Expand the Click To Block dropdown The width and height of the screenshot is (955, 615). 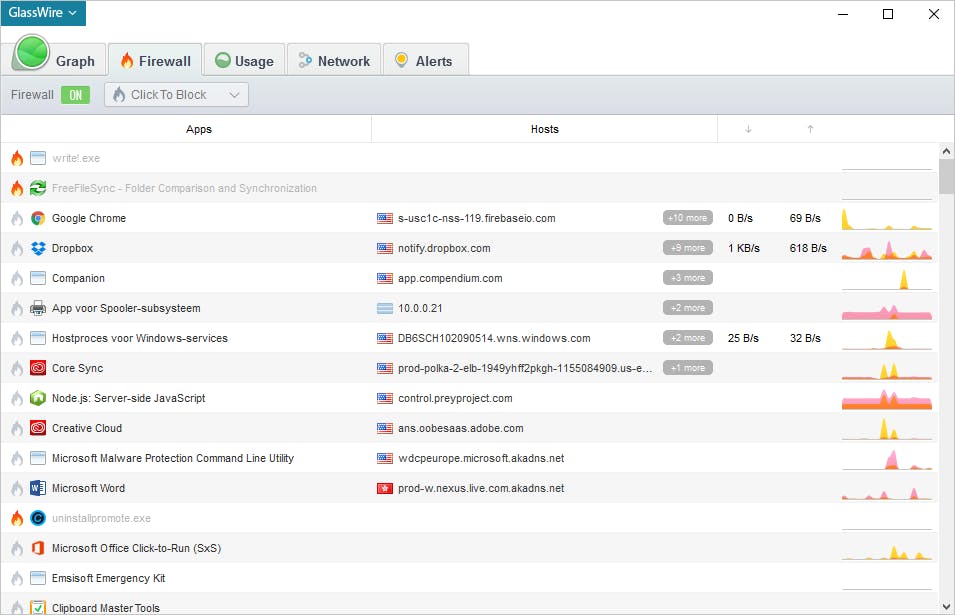click(x=177, y=94)
